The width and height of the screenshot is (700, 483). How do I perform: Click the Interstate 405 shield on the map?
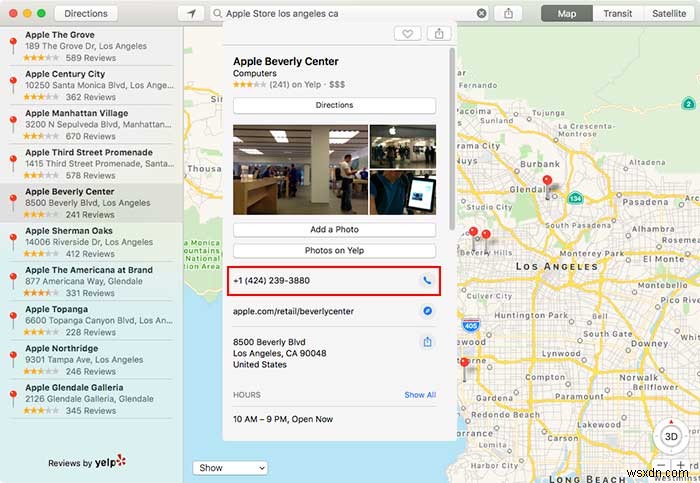(x=471, y=325)
